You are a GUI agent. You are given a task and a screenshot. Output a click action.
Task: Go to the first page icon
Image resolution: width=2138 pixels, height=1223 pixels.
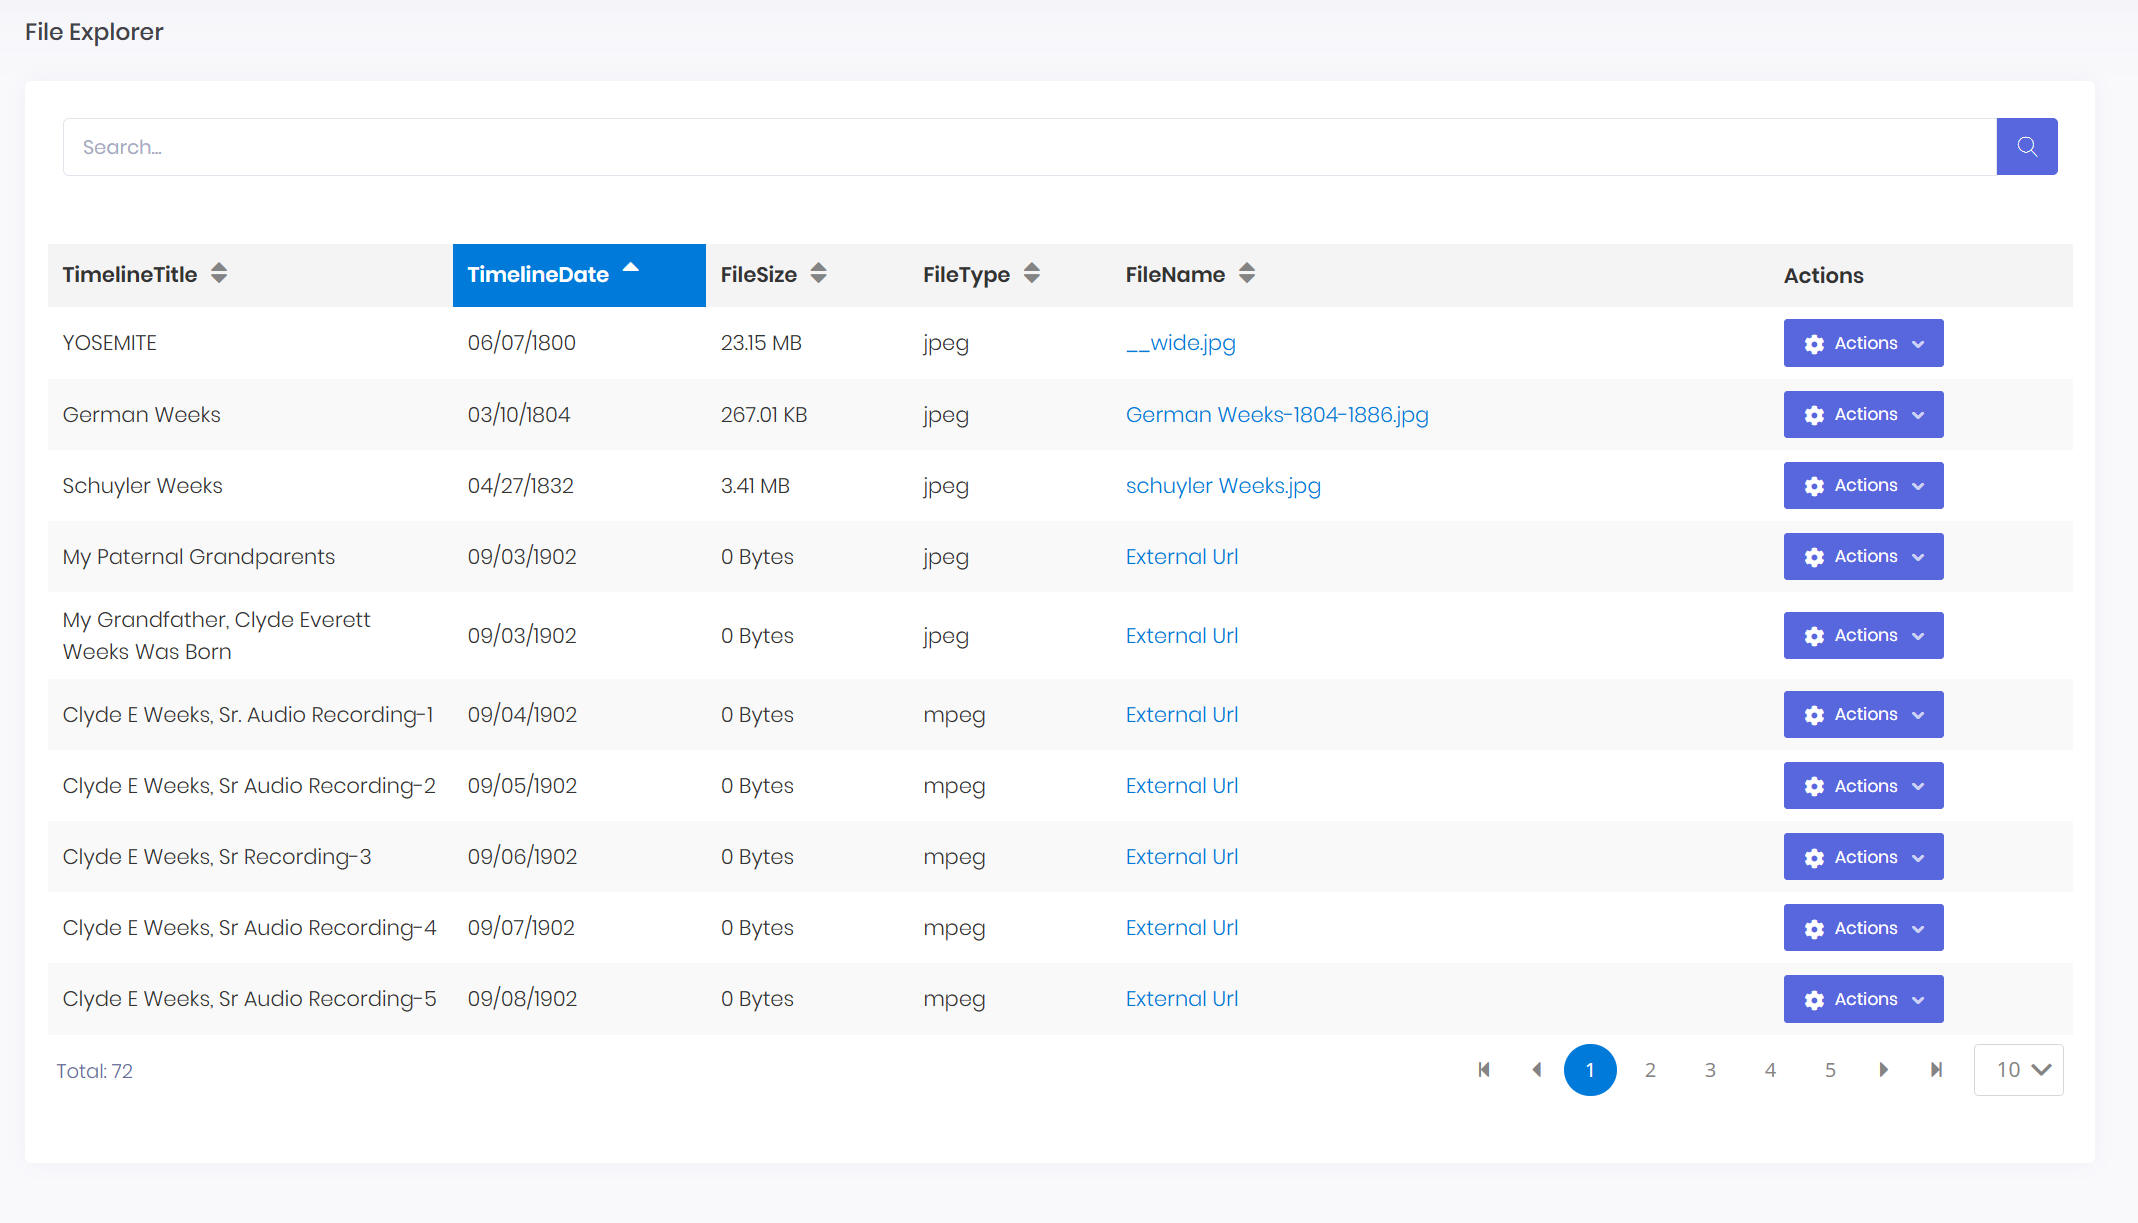coord(1484,1070)
